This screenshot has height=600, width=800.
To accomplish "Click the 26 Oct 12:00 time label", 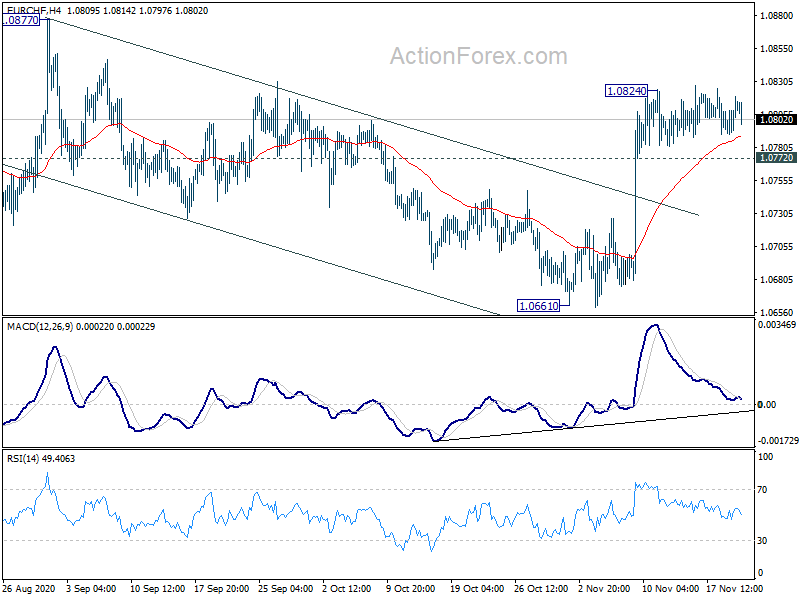I will click(x=541, y=588).
